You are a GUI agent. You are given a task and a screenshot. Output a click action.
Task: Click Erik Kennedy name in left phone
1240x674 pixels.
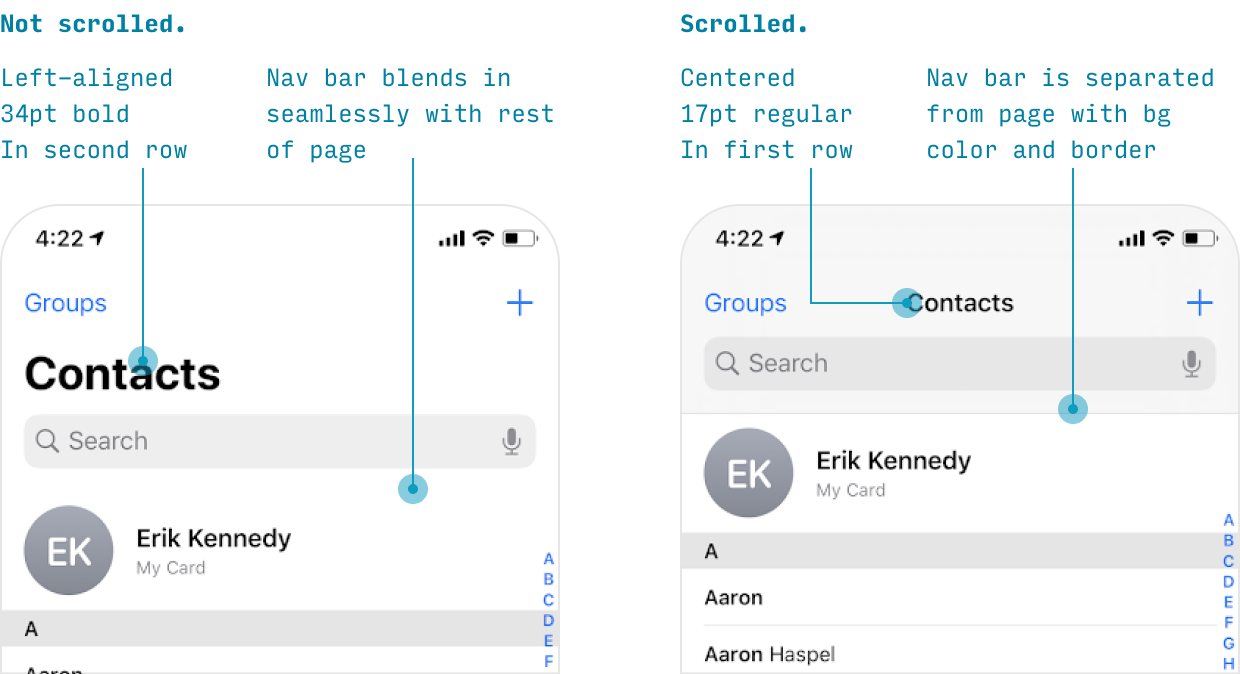pos(214,538)
